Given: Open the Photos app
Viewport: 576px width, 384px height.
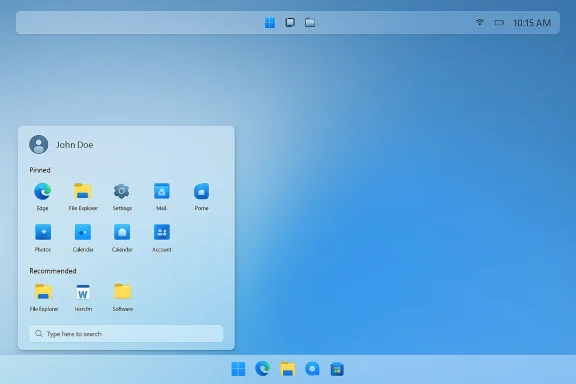Looking at the screenshot, I should [x=43, y=232].
